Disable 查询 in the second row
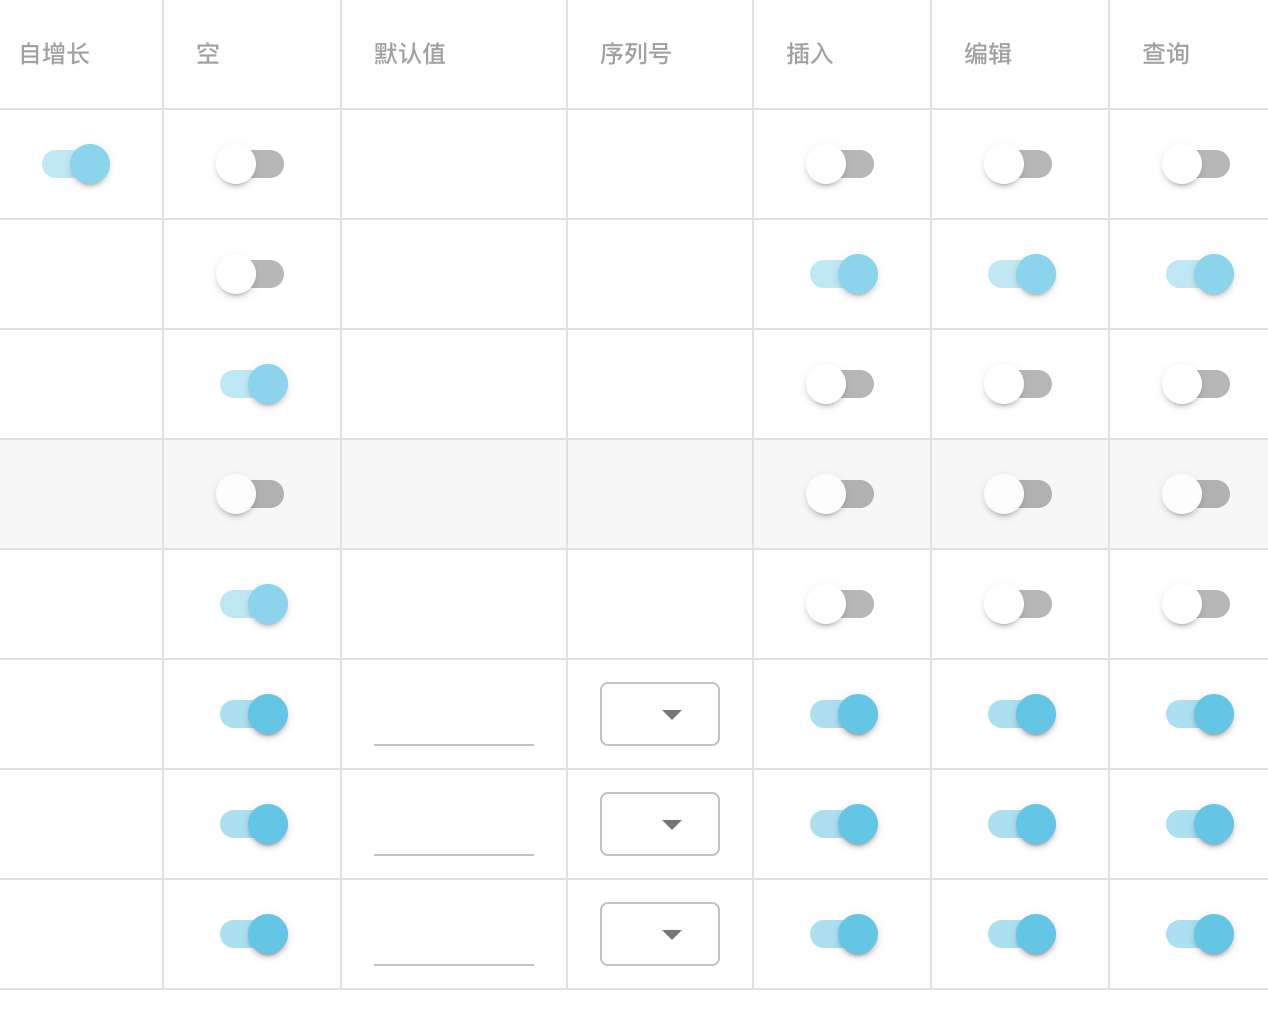Viewport: 1268px width, 1018px height. [x=1196, y=274]
